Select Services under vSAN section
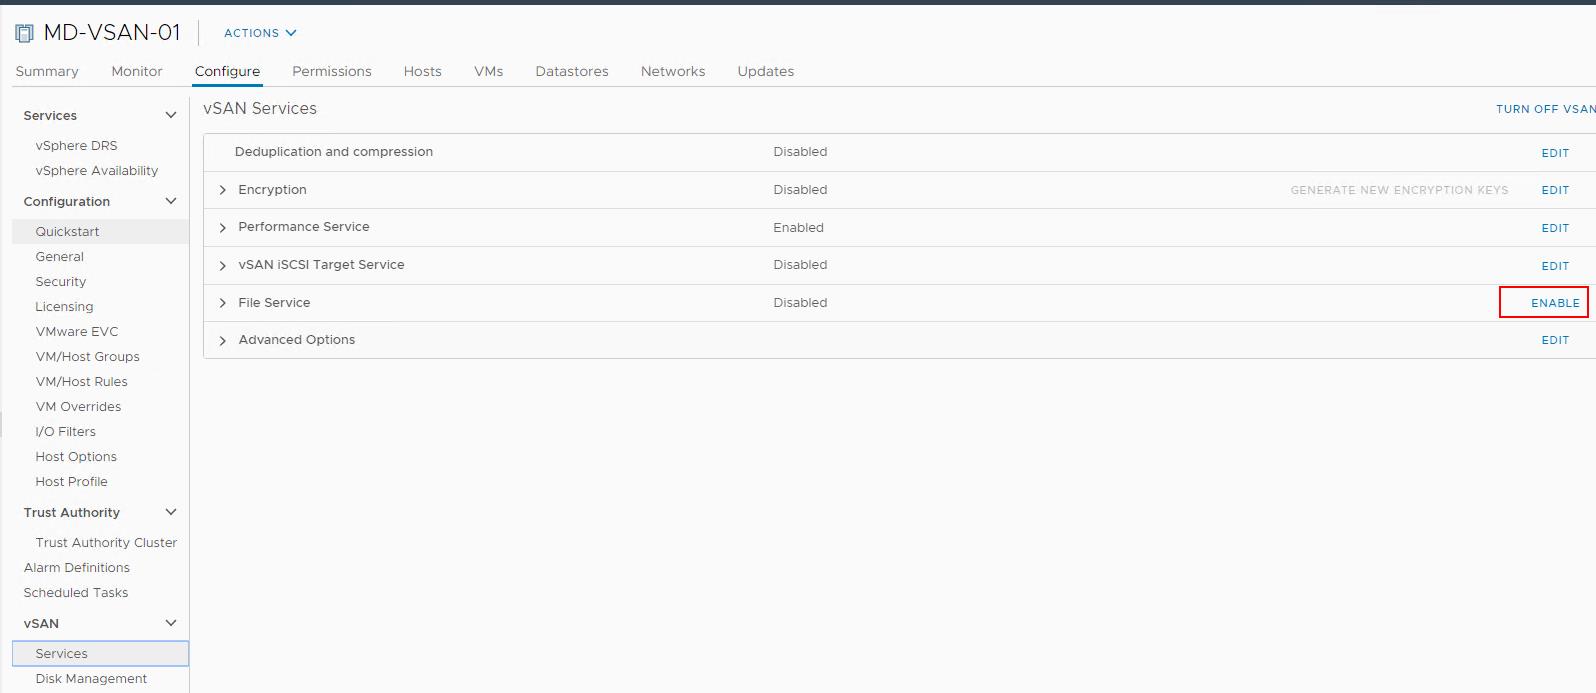 [x=100, y=653]
